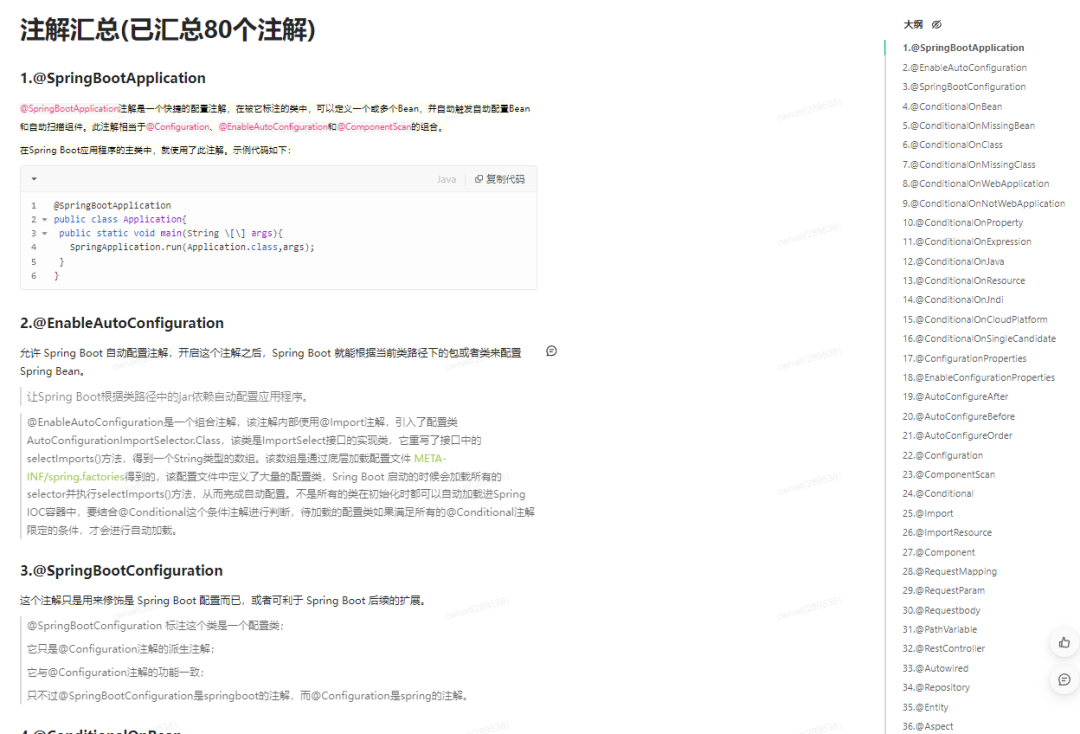Navigate to 20.@AutoConfigureBefore in outline
The height and width of the screenshot is (734, 1080).
tap(958, 417)
